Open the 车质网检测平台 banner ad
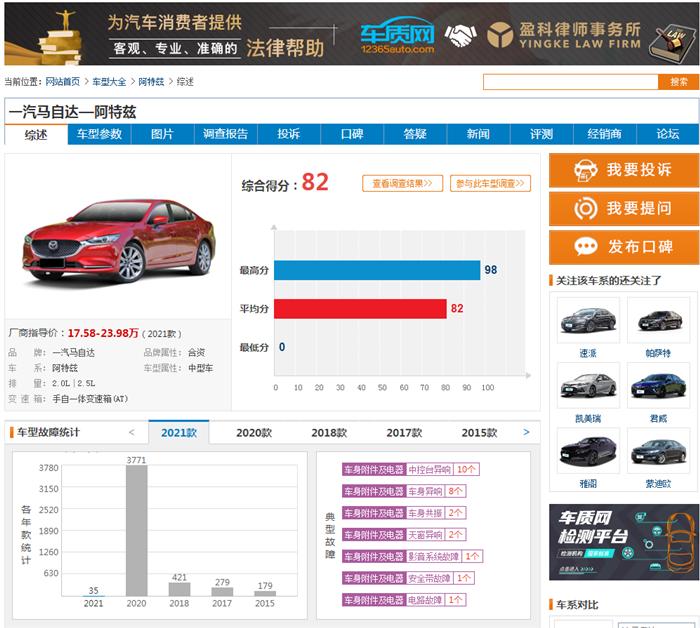Image resolution: width=700 pixels, height=628 pixels. (624, 542)
